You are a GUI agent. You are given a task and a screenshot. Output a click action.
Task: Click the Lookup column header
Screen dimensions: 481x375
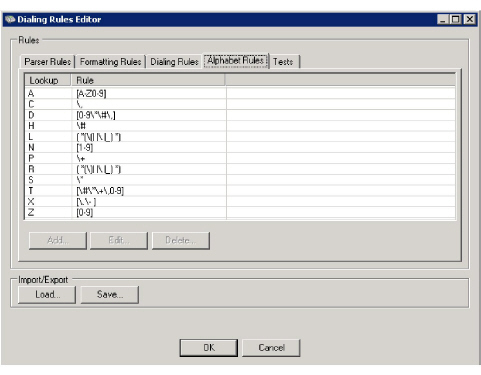(x=48, y=80)
